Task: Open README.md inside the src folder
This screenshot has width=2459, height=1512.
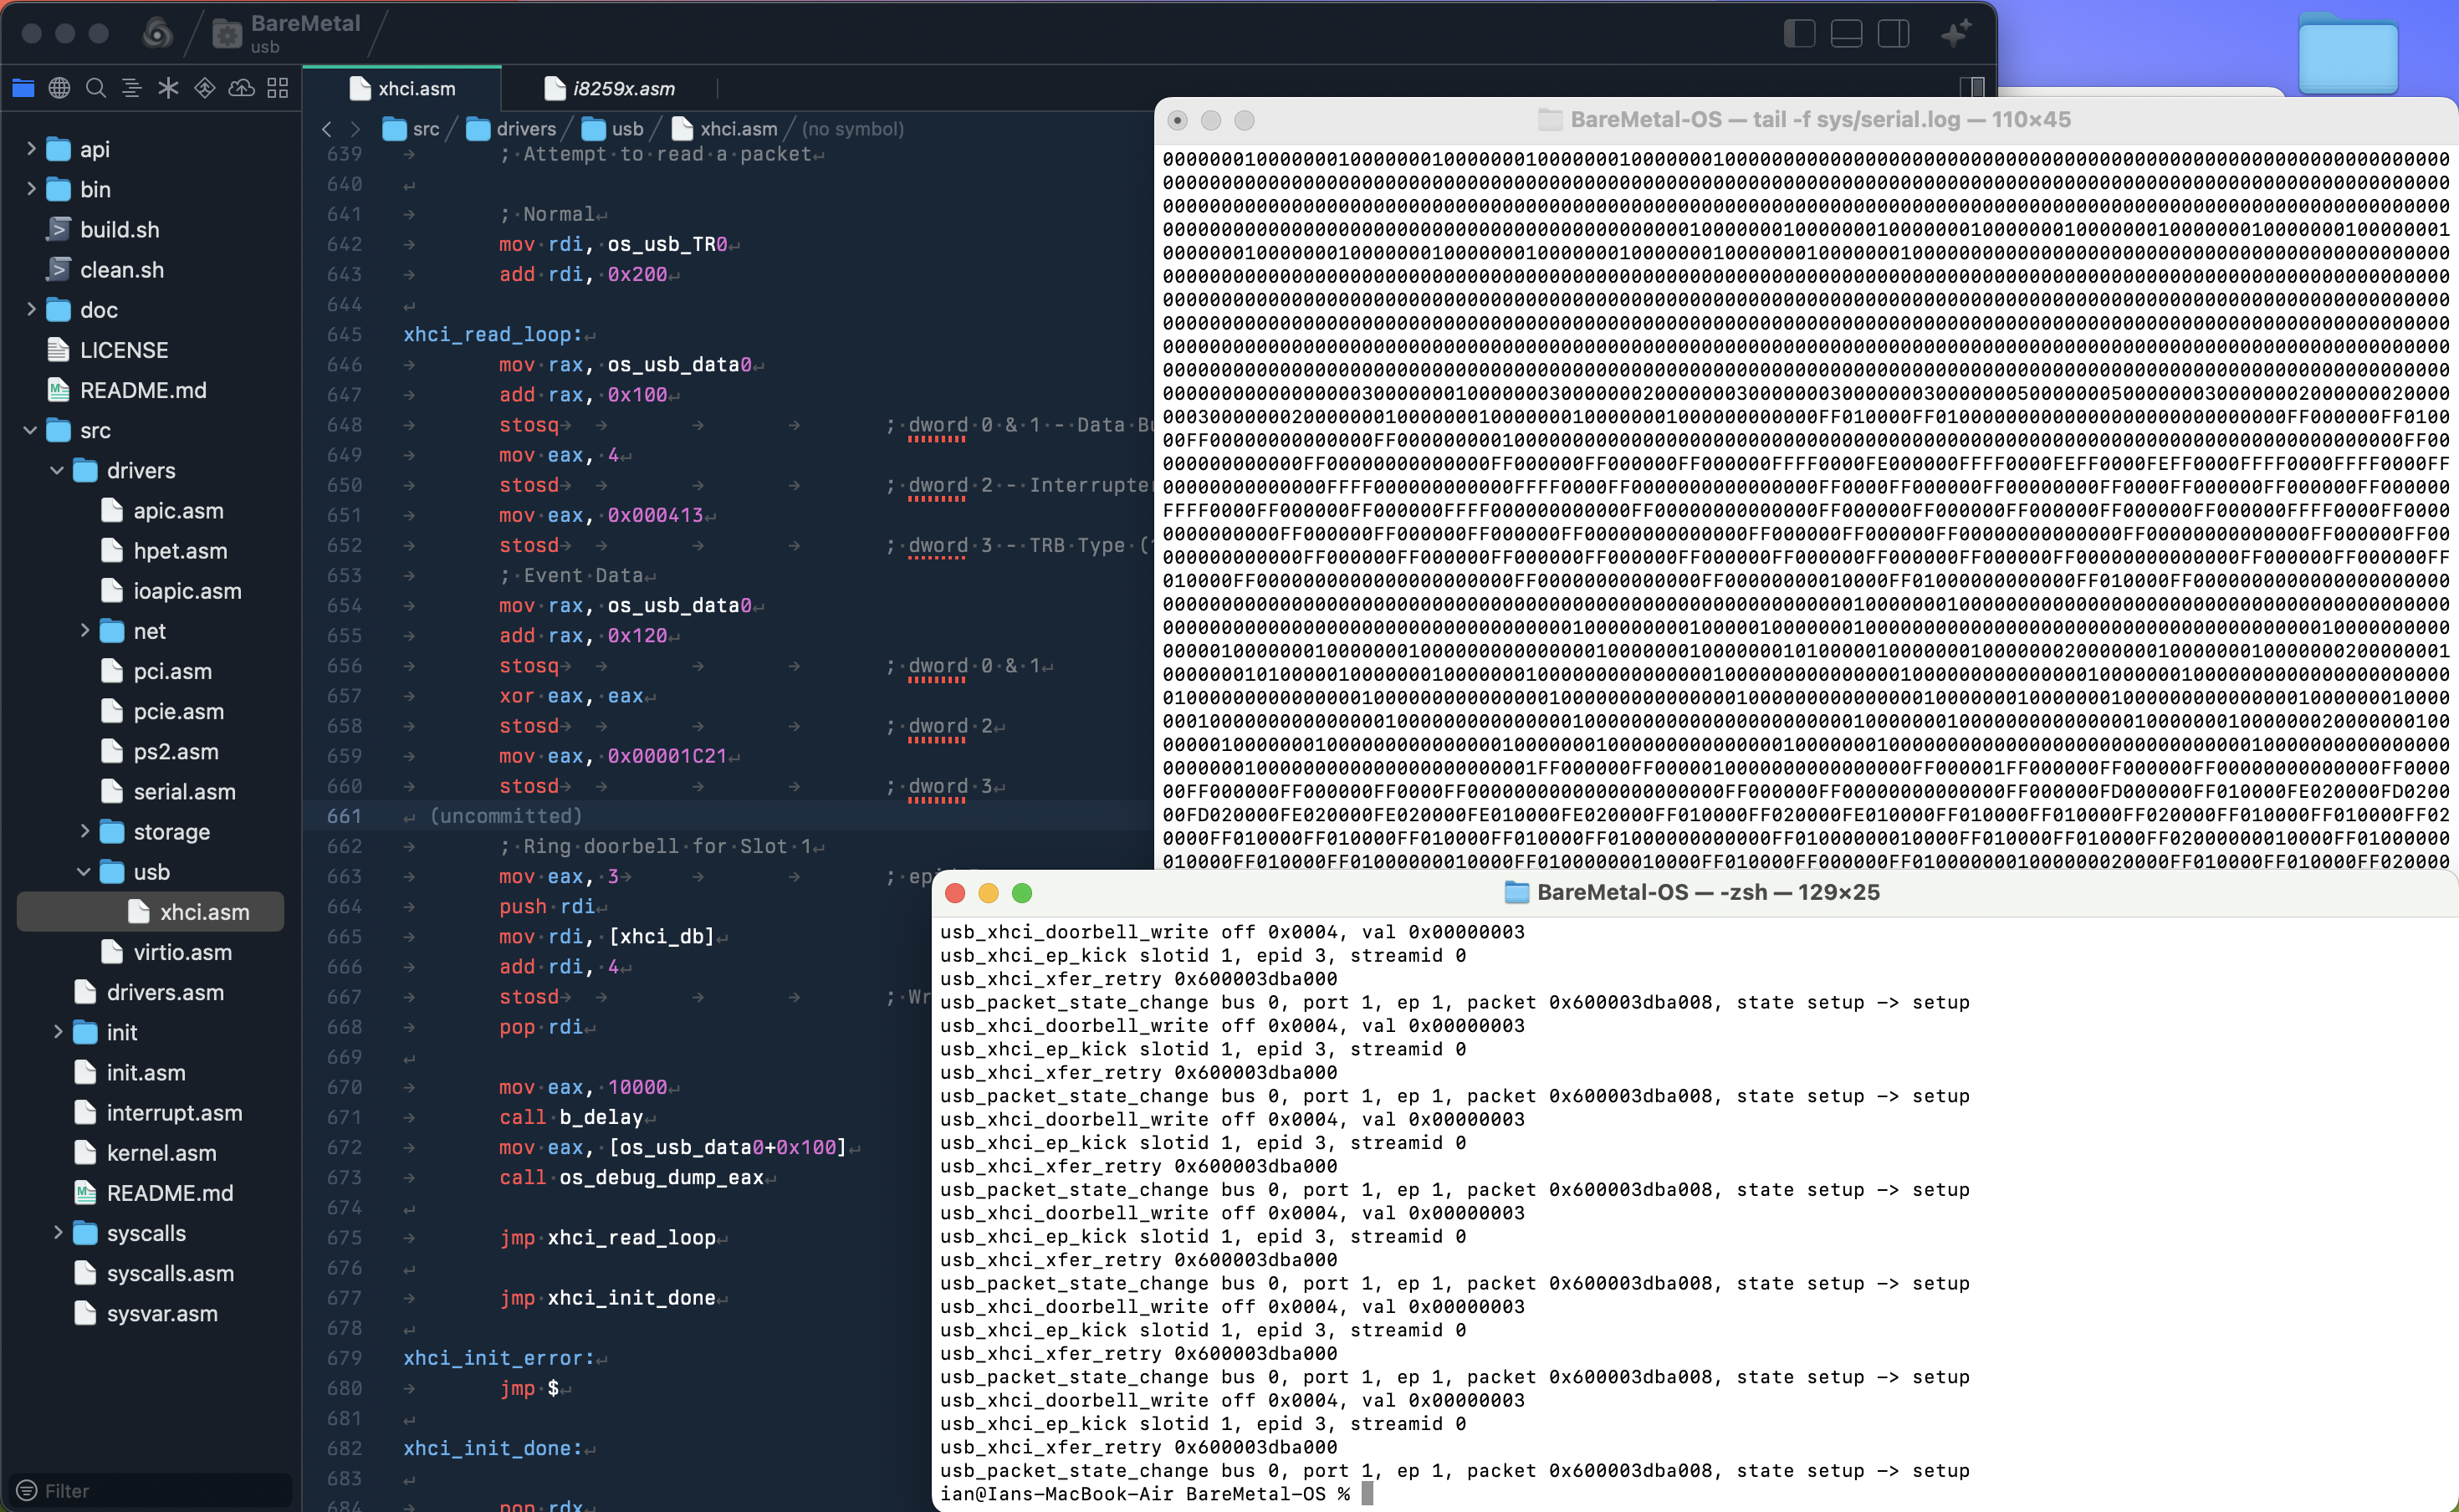Action: [x=169, y=1193]
